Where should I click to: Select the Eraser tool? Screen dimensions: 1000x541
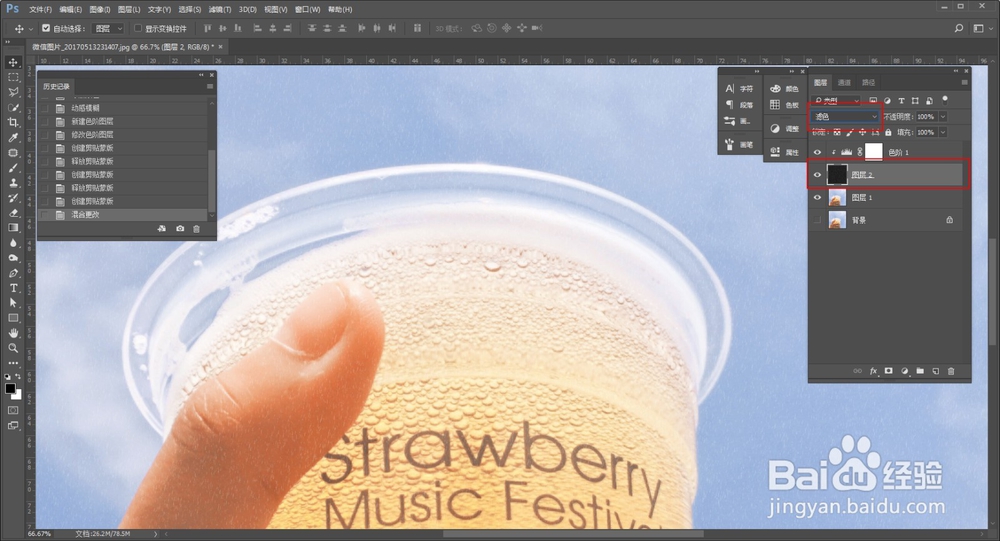click(13, 213)
